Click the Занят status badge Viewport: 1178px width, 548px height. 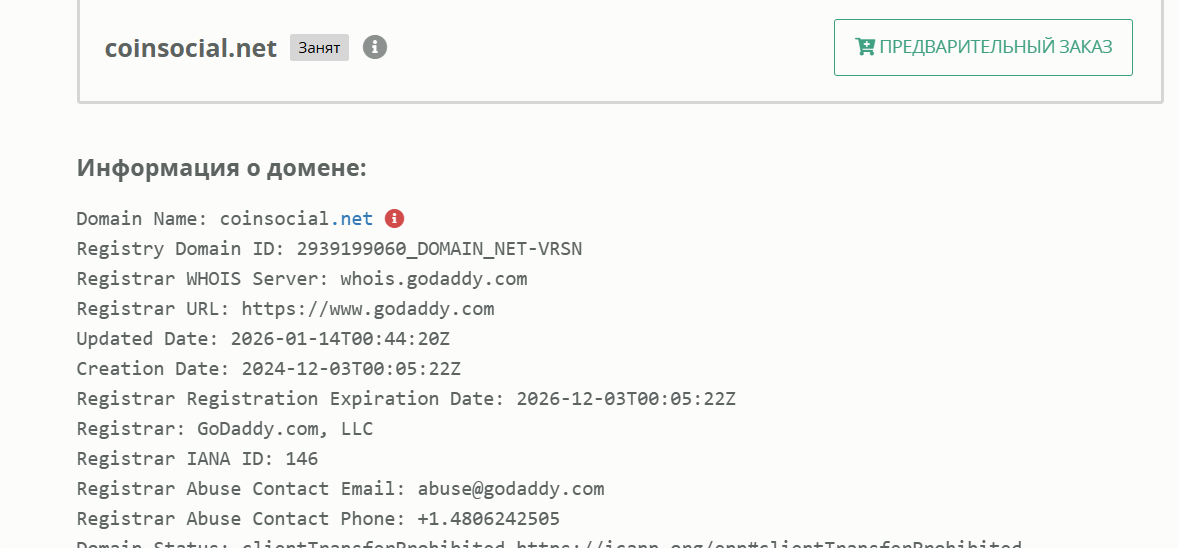319,48
